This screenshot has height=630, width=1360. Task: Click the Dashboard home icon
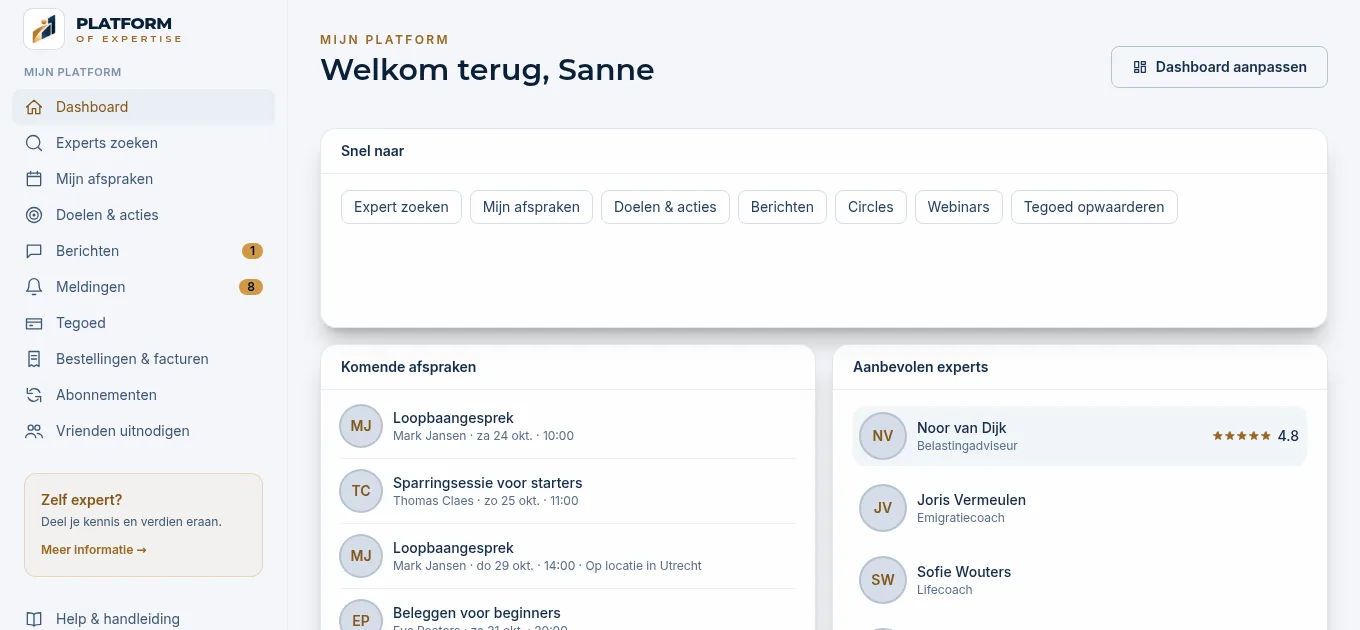tap(34, 107)
